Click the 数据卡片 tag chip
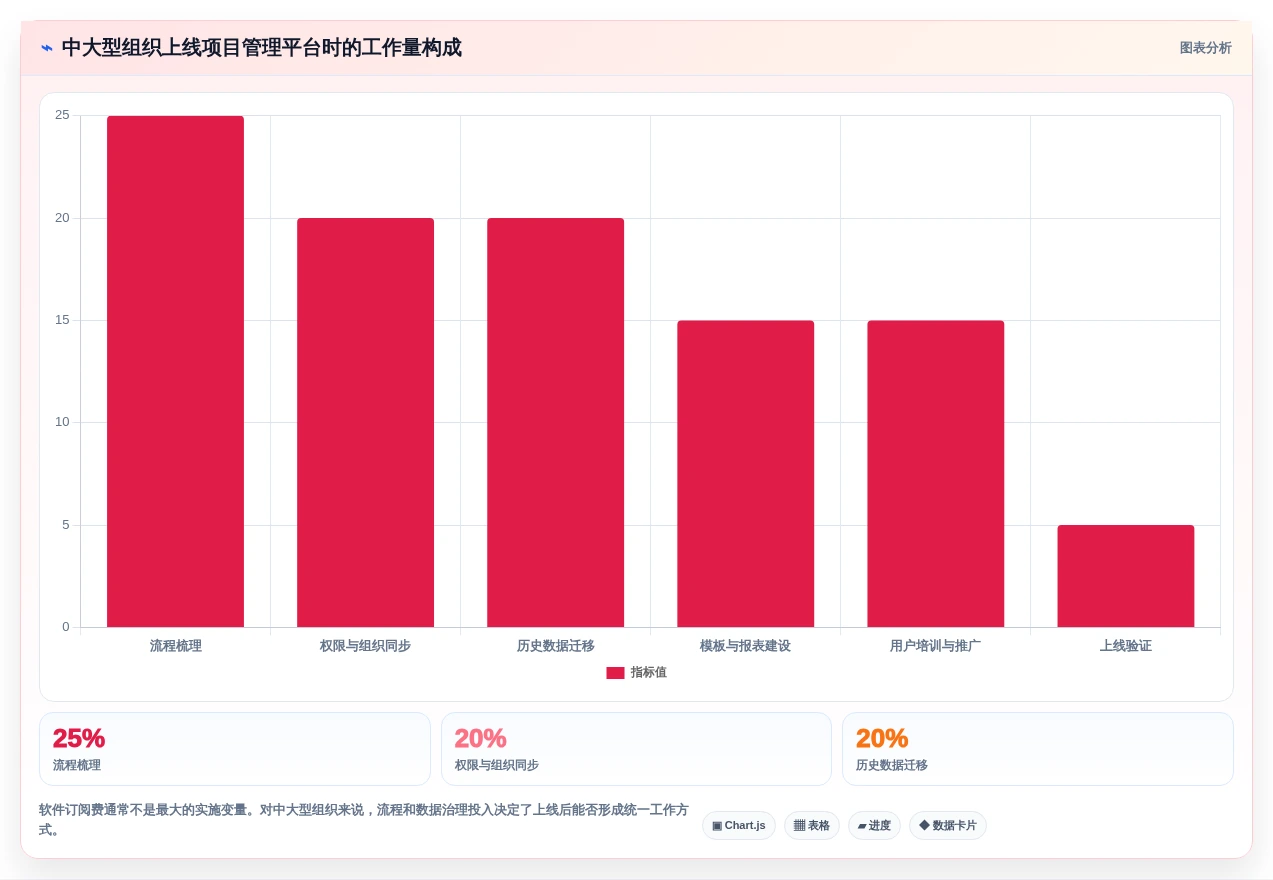The image size is (1273, 880). (x=947, y=826)
